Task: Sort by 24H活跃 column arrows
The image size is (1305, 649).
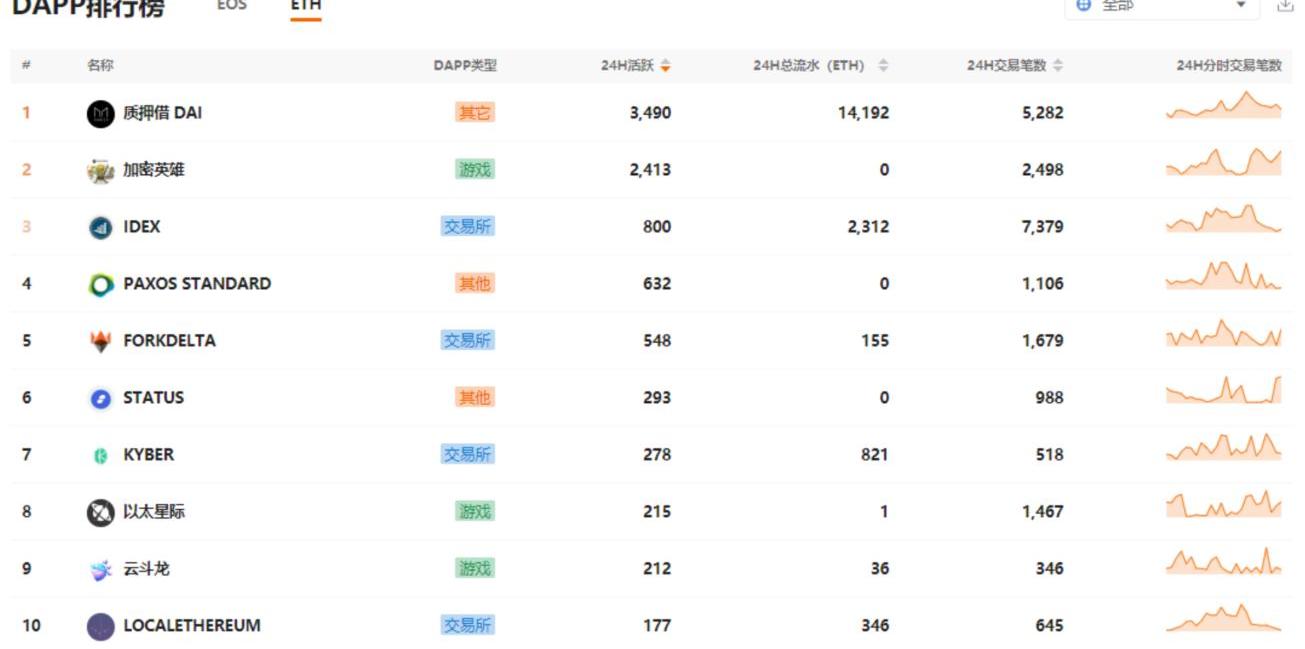Action: point(665,66)
